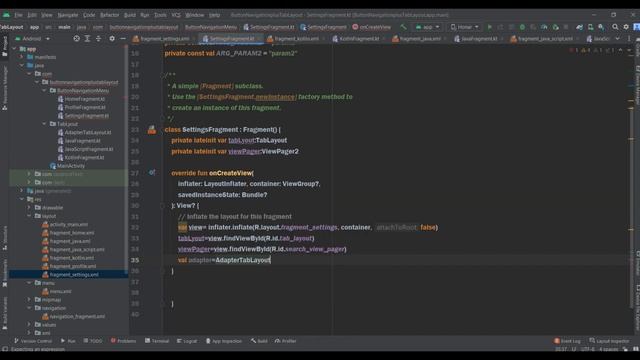Image resolution: width=640 pixels, height=360 pixels.
Task: Open Project panel options gear
Action: 112,38
